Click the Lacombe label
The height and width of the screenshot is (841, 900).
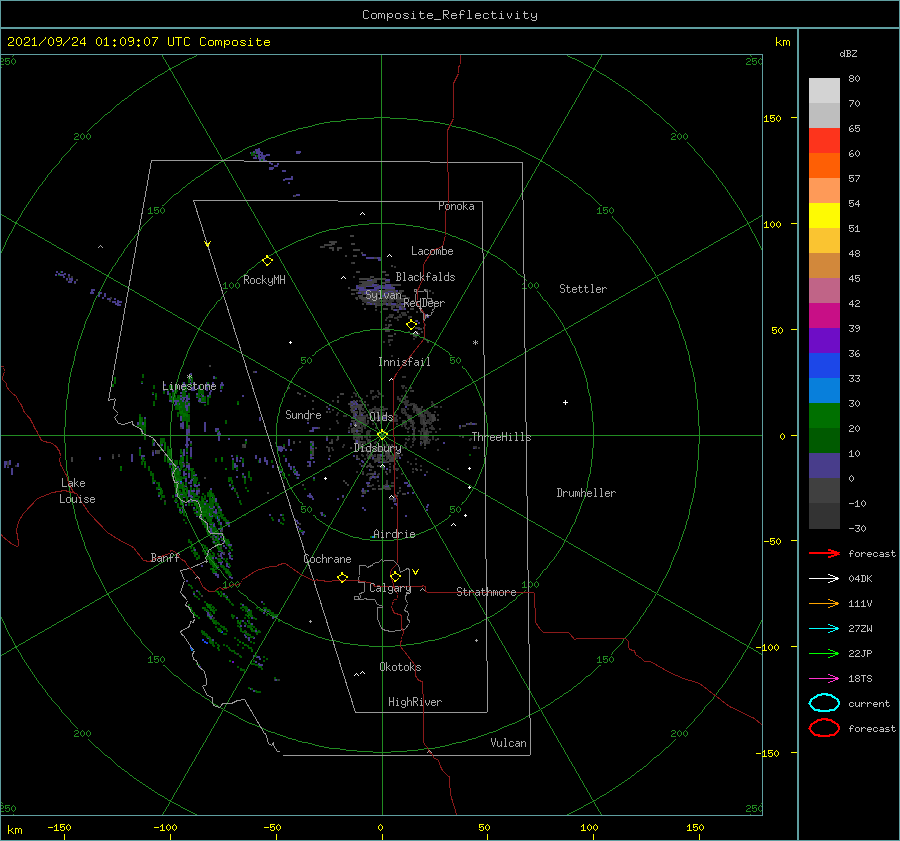(432, 251)
